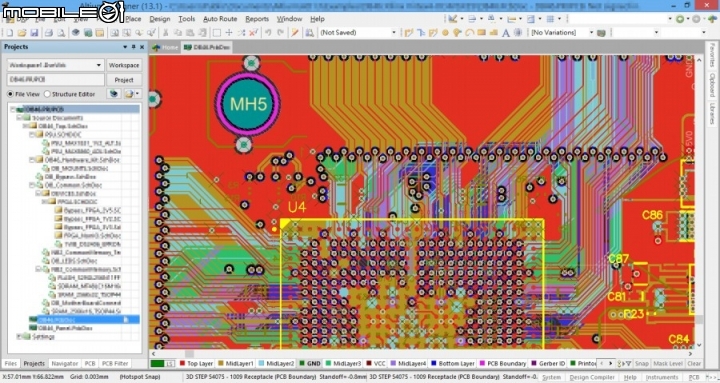Click the Interactive Routing tool icon
This screenshot has height=383, width=720.
(x=408, y=33)
